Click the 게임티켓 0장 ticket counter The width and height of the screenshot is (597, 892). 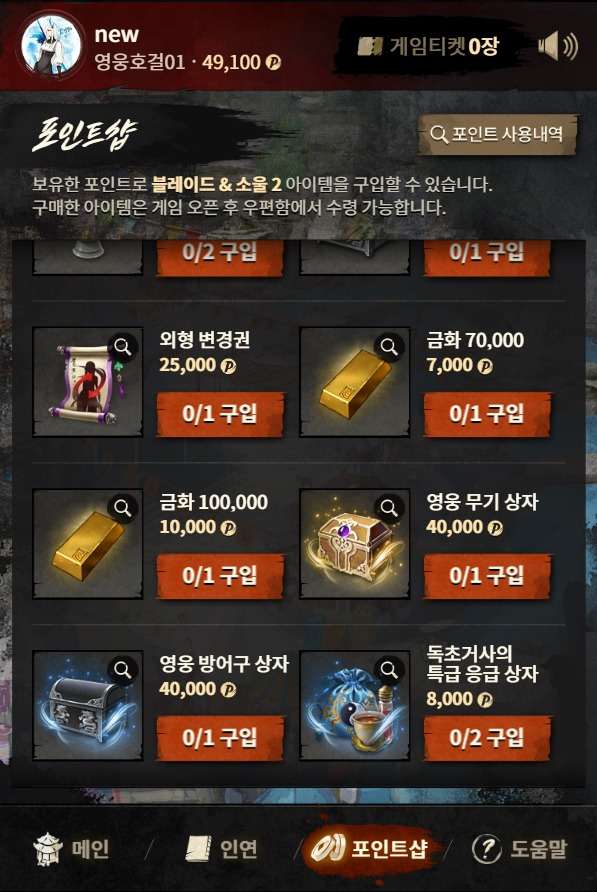[428, 46]
